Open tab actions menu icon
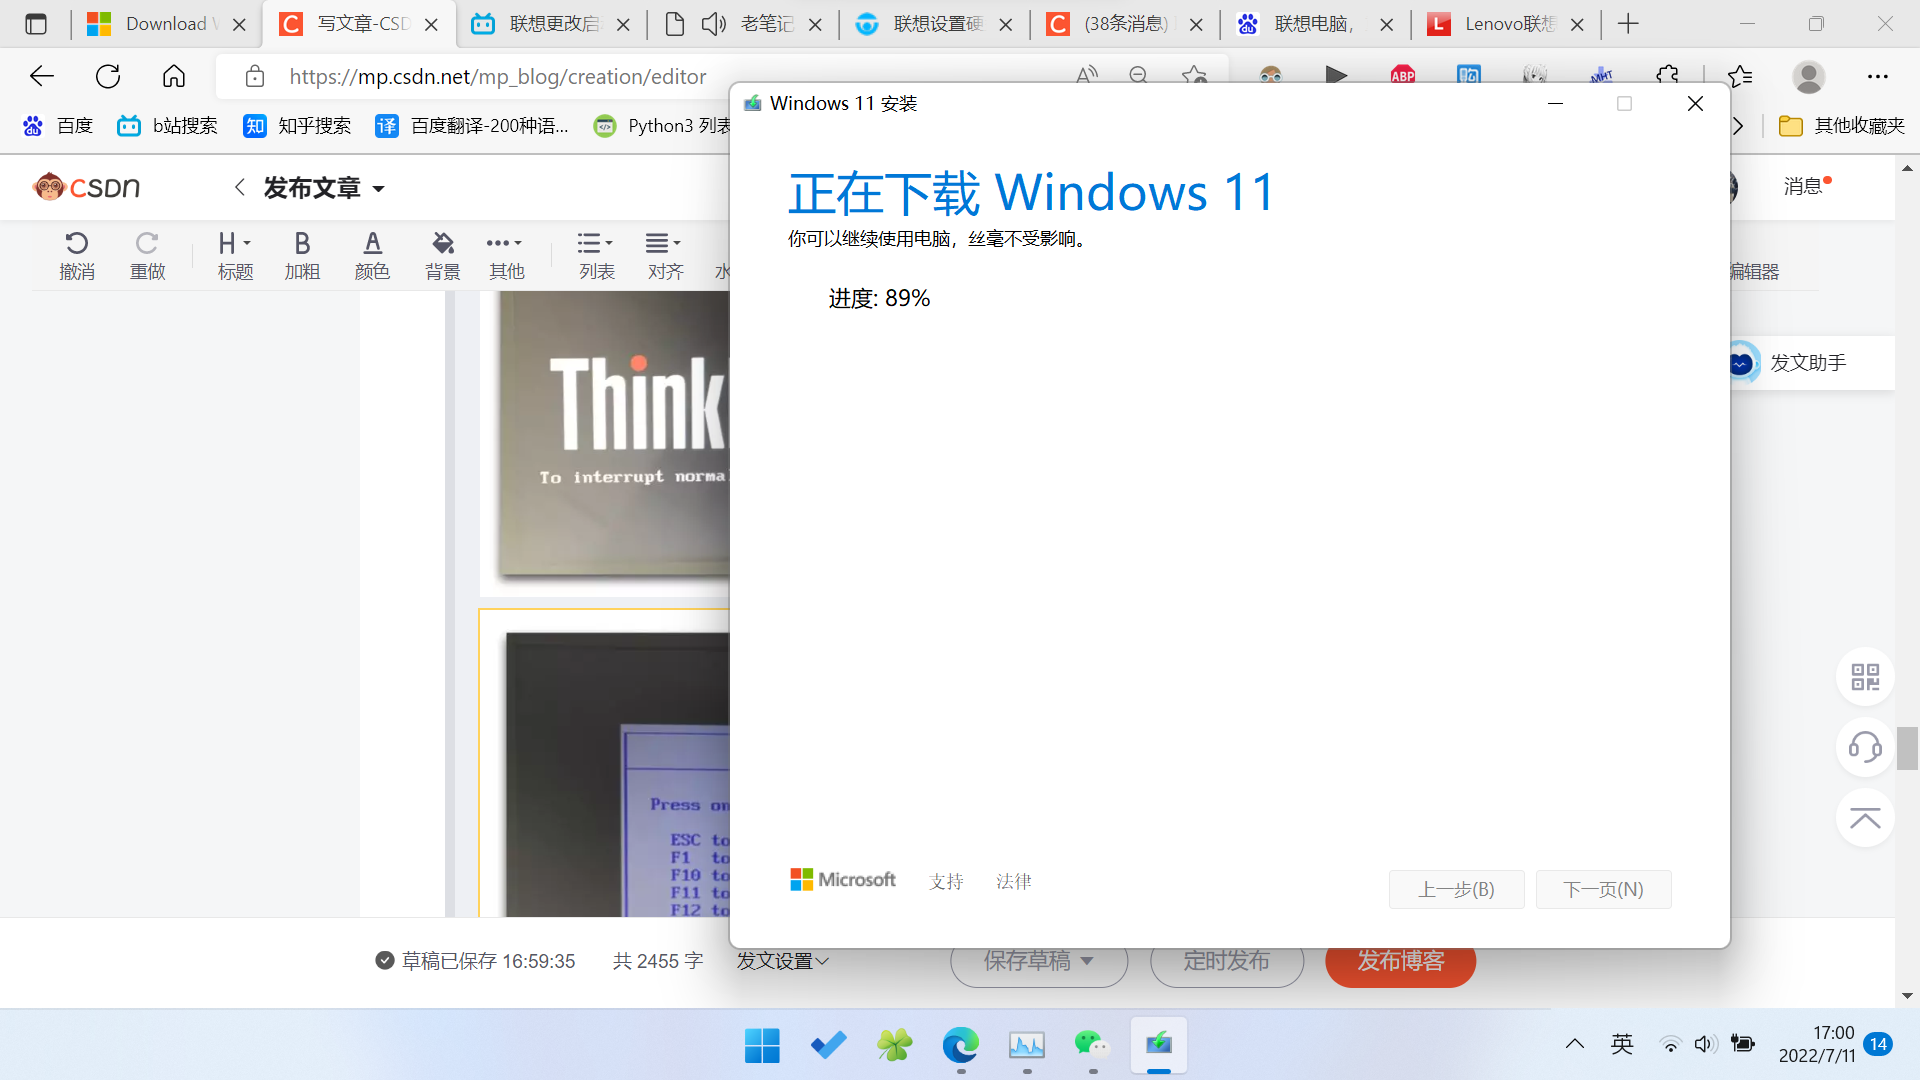The height and width of the screenshot is (1080, 1920). (36, 24)
